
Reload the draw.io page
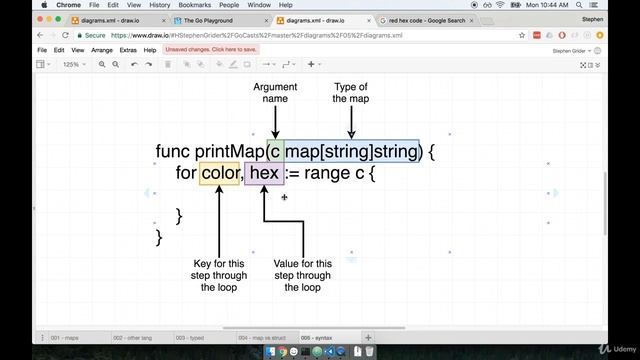pyautogui.click(x=65, y=36)
